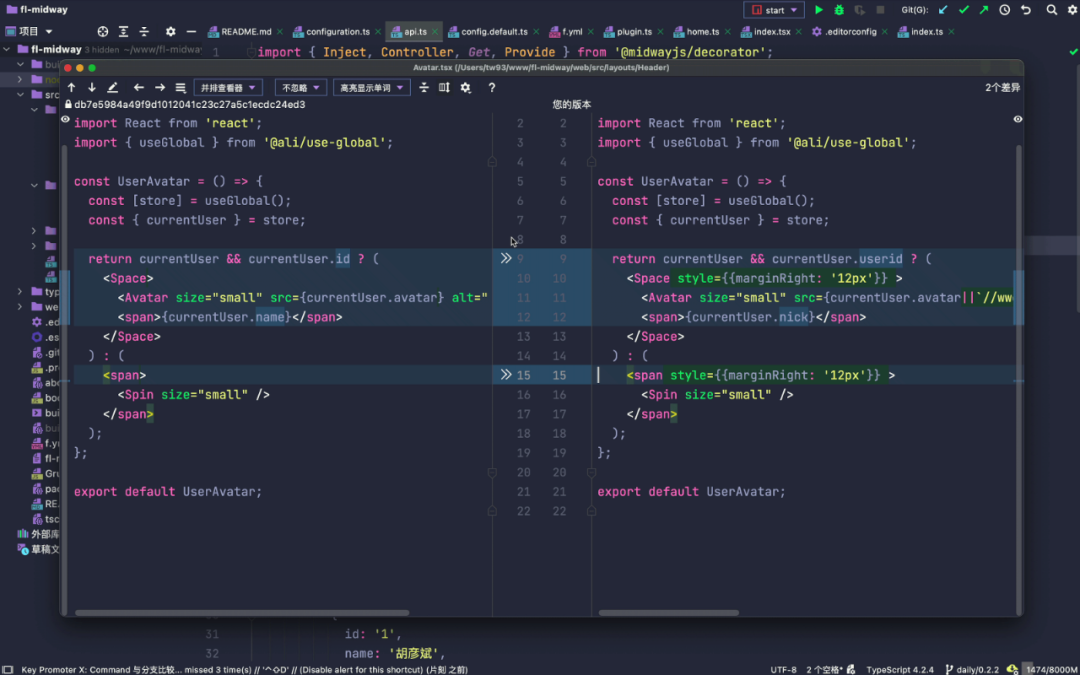Click the stop process square icon

point(880,10)
